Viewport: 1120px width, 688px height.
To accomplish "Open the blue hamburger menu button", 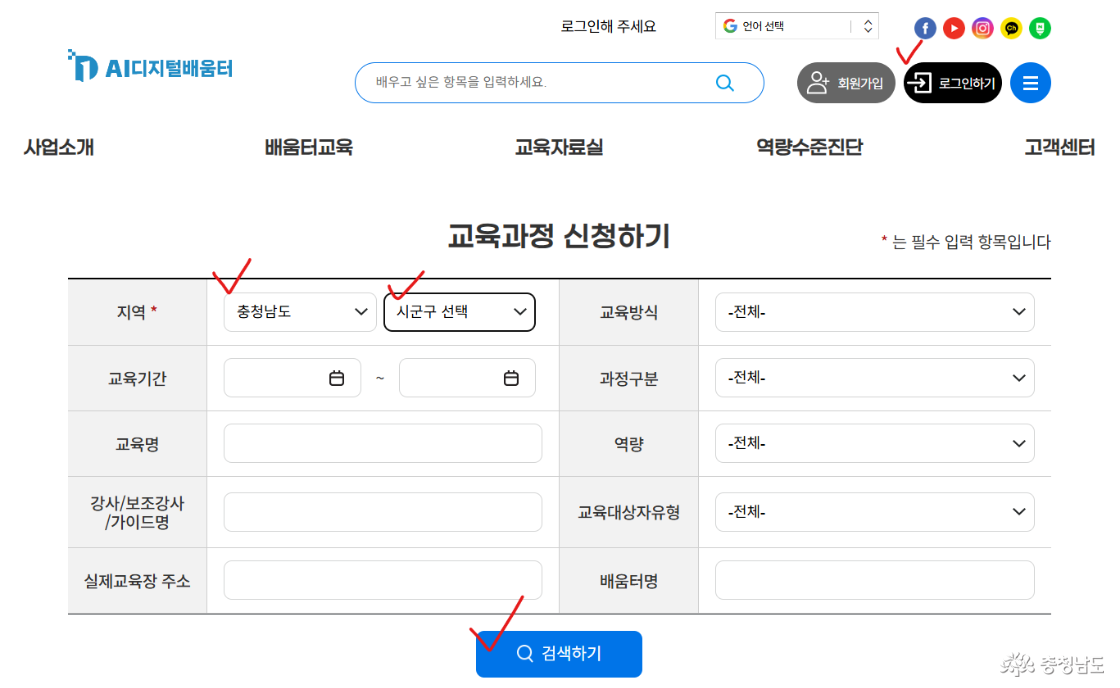I will point(1030,83).
